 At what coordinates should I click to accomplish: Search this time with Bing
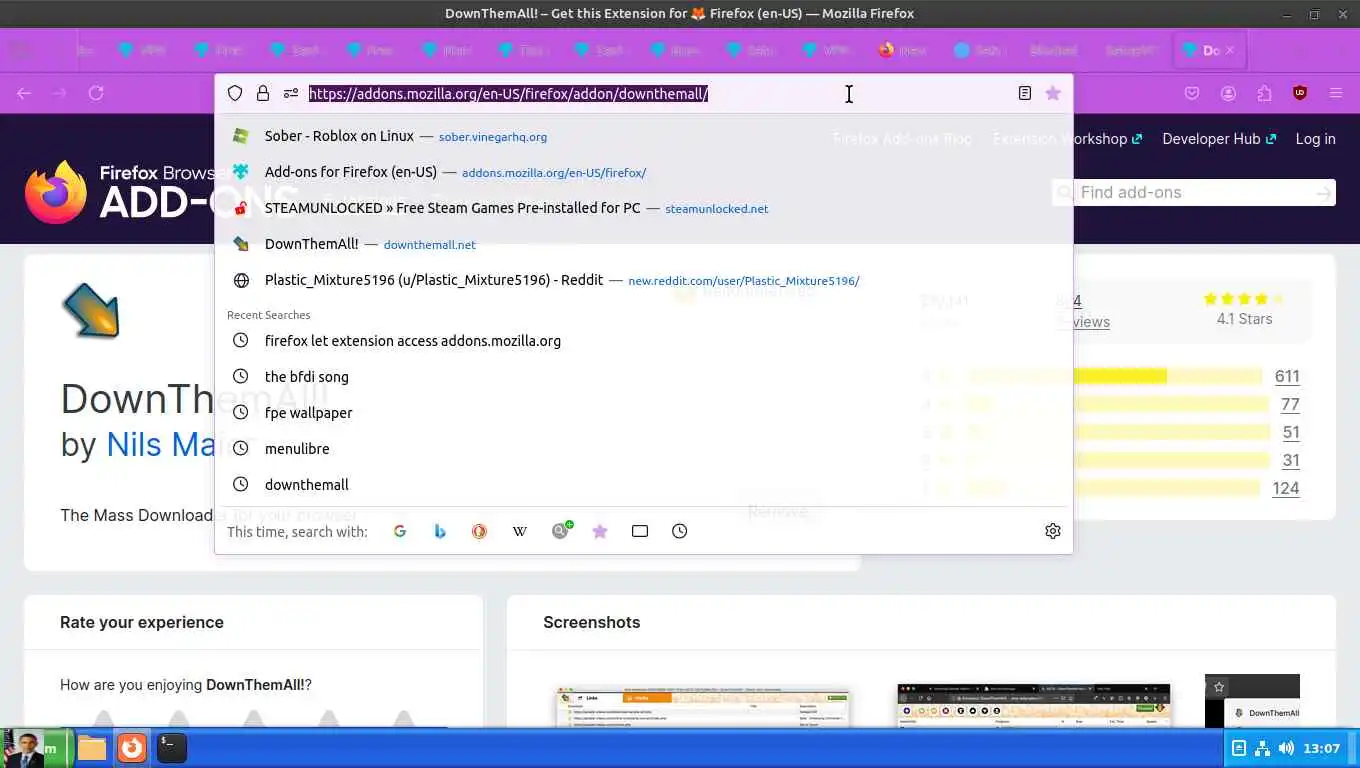pyautogui.click(x=440, y=531)
